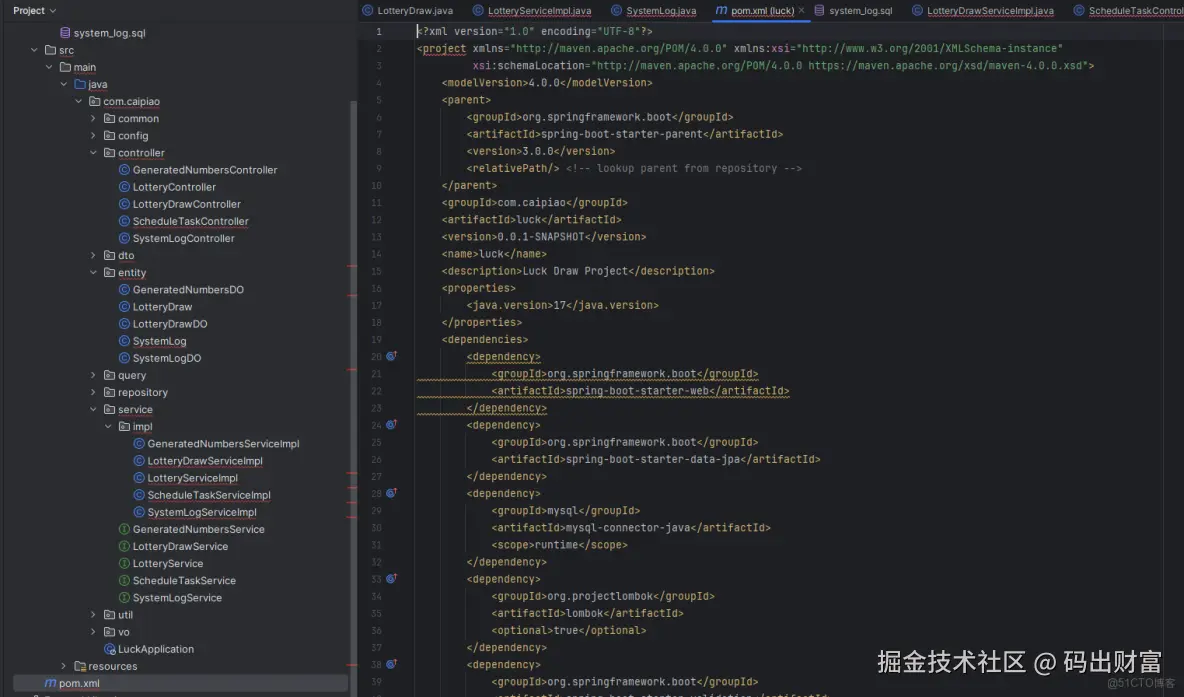This screenshot has width=1184, height=697.
Task: Click gutter dependency icon on line 38
Action: 391,664
